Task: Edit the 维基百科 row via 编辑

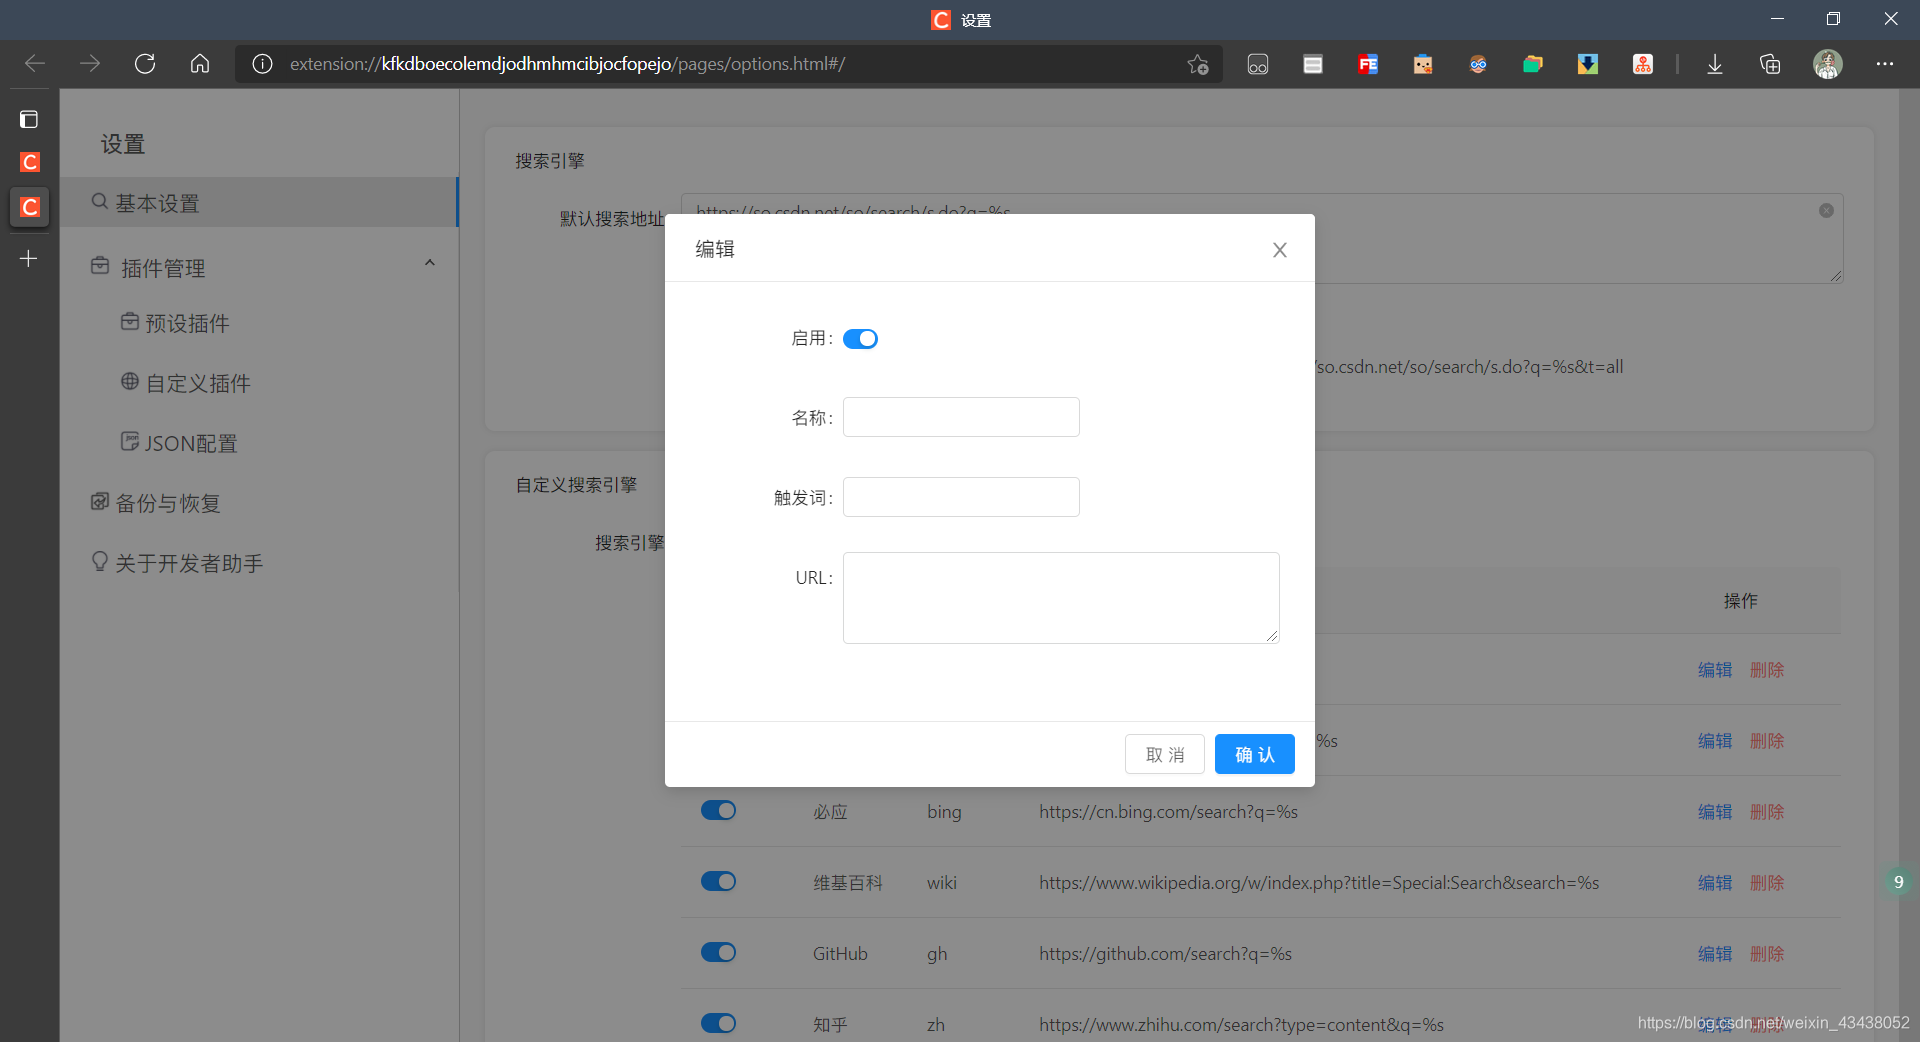Action: 1715,883
